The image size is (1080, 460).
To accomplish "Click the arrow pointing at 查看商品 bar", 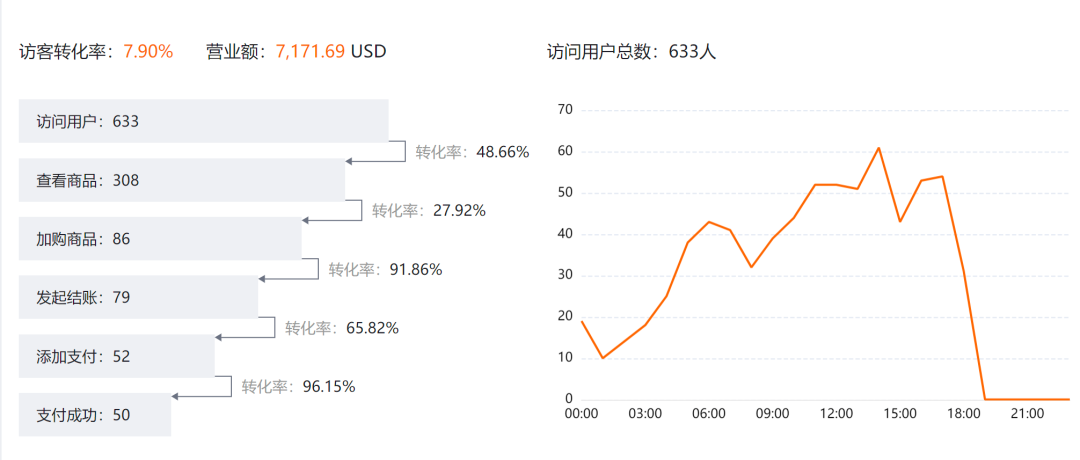I will coord(349,161).
